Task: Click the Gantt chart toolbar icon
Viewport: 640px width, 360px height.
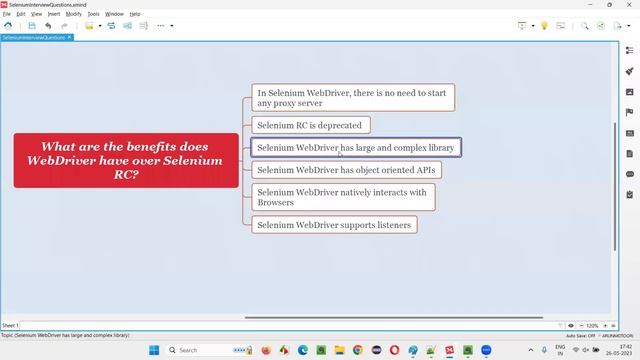Action: coord(560,26)
